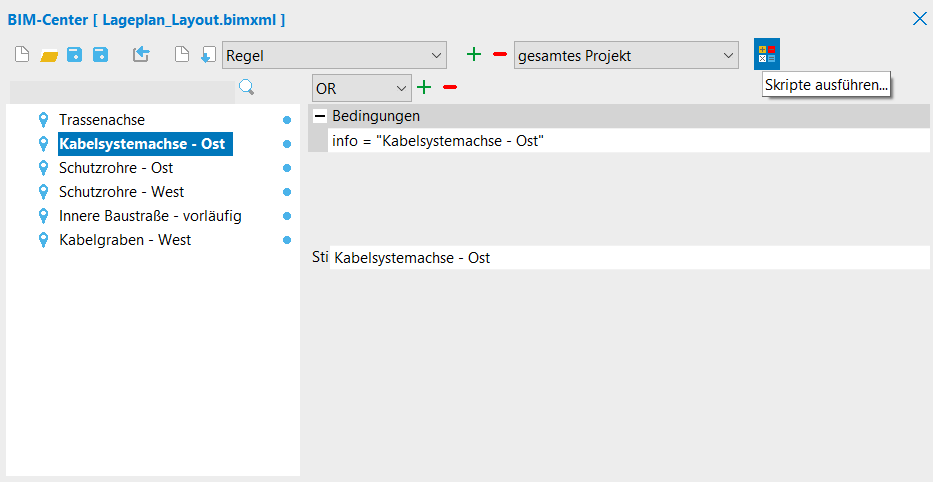Open a file with the yellow folder icon
The height and width of the screenshot is (482, 933).
pos(49,56)
